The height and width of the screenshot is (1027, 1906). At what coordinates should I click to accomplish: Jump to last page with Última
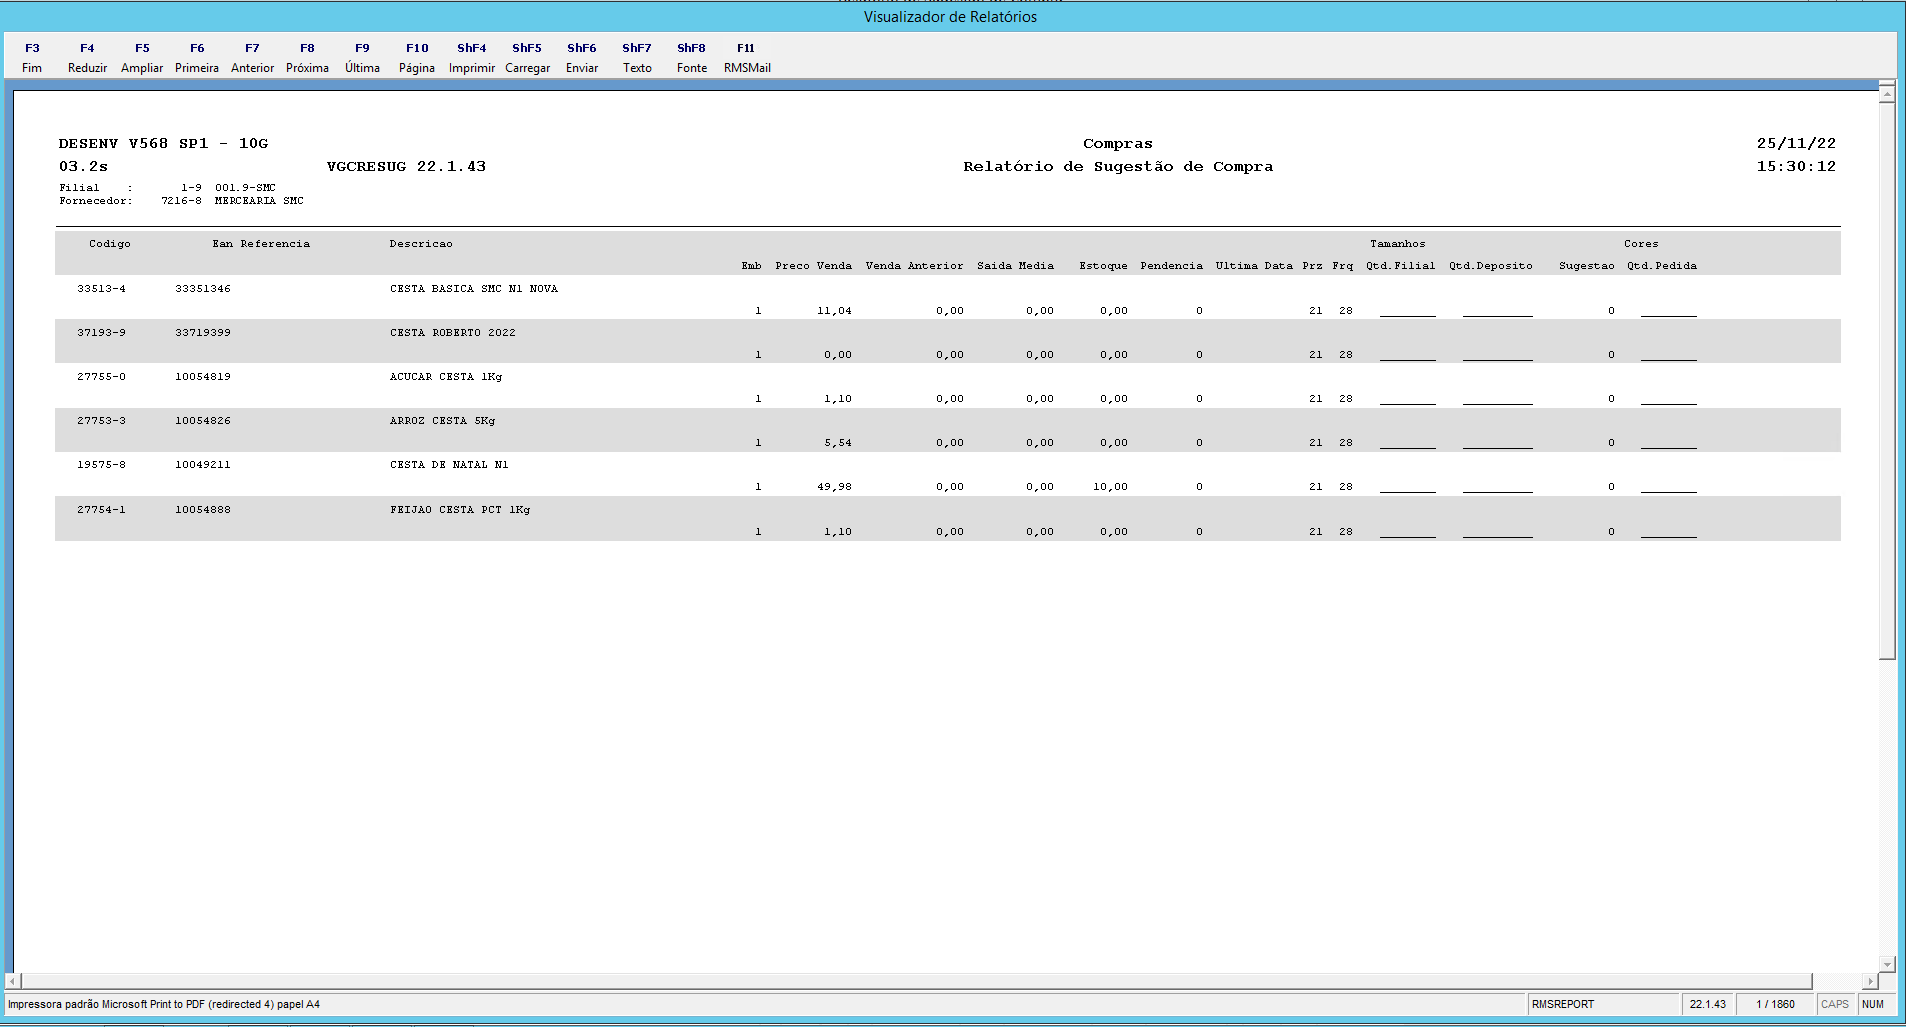tap(362, 58)
